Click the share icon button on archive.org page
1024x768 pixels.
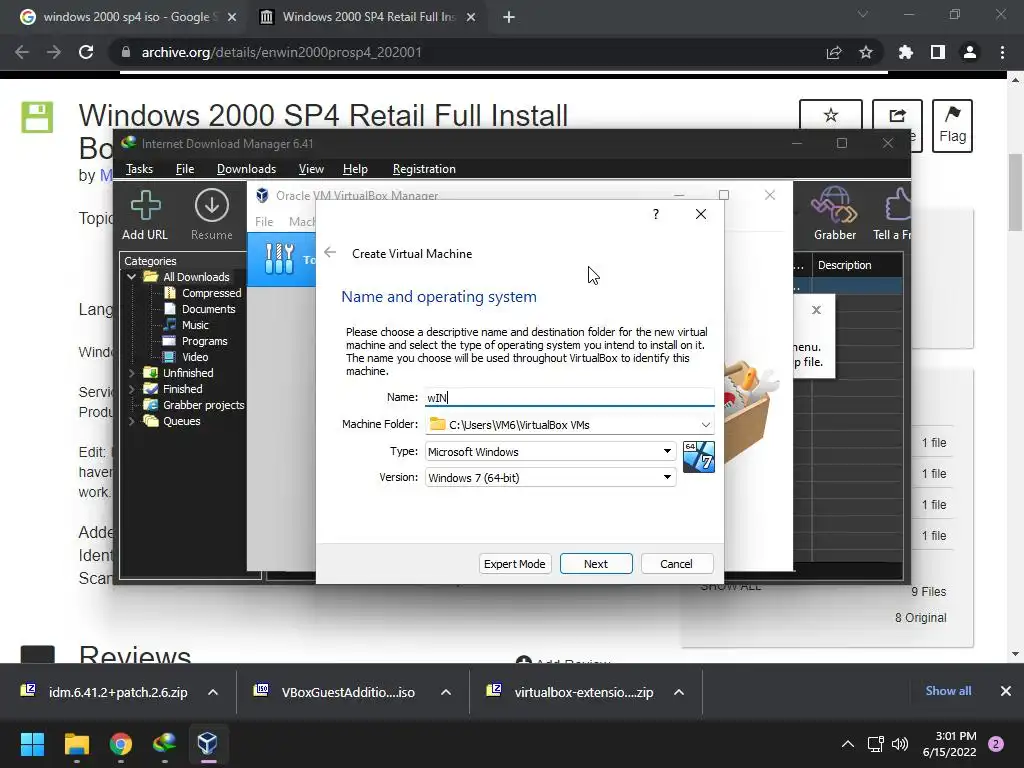pyautogui.click(x=897, y=116)
